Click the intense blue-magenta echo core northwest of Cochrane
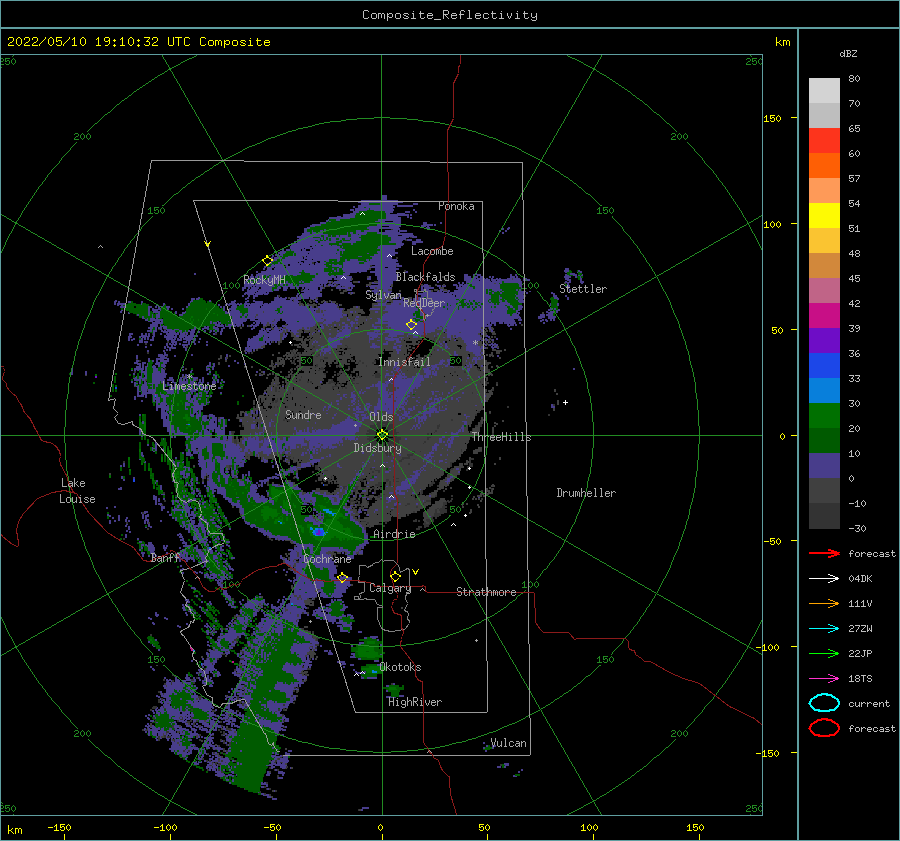This screenshot has width=900, height=841. coord(318,532)
